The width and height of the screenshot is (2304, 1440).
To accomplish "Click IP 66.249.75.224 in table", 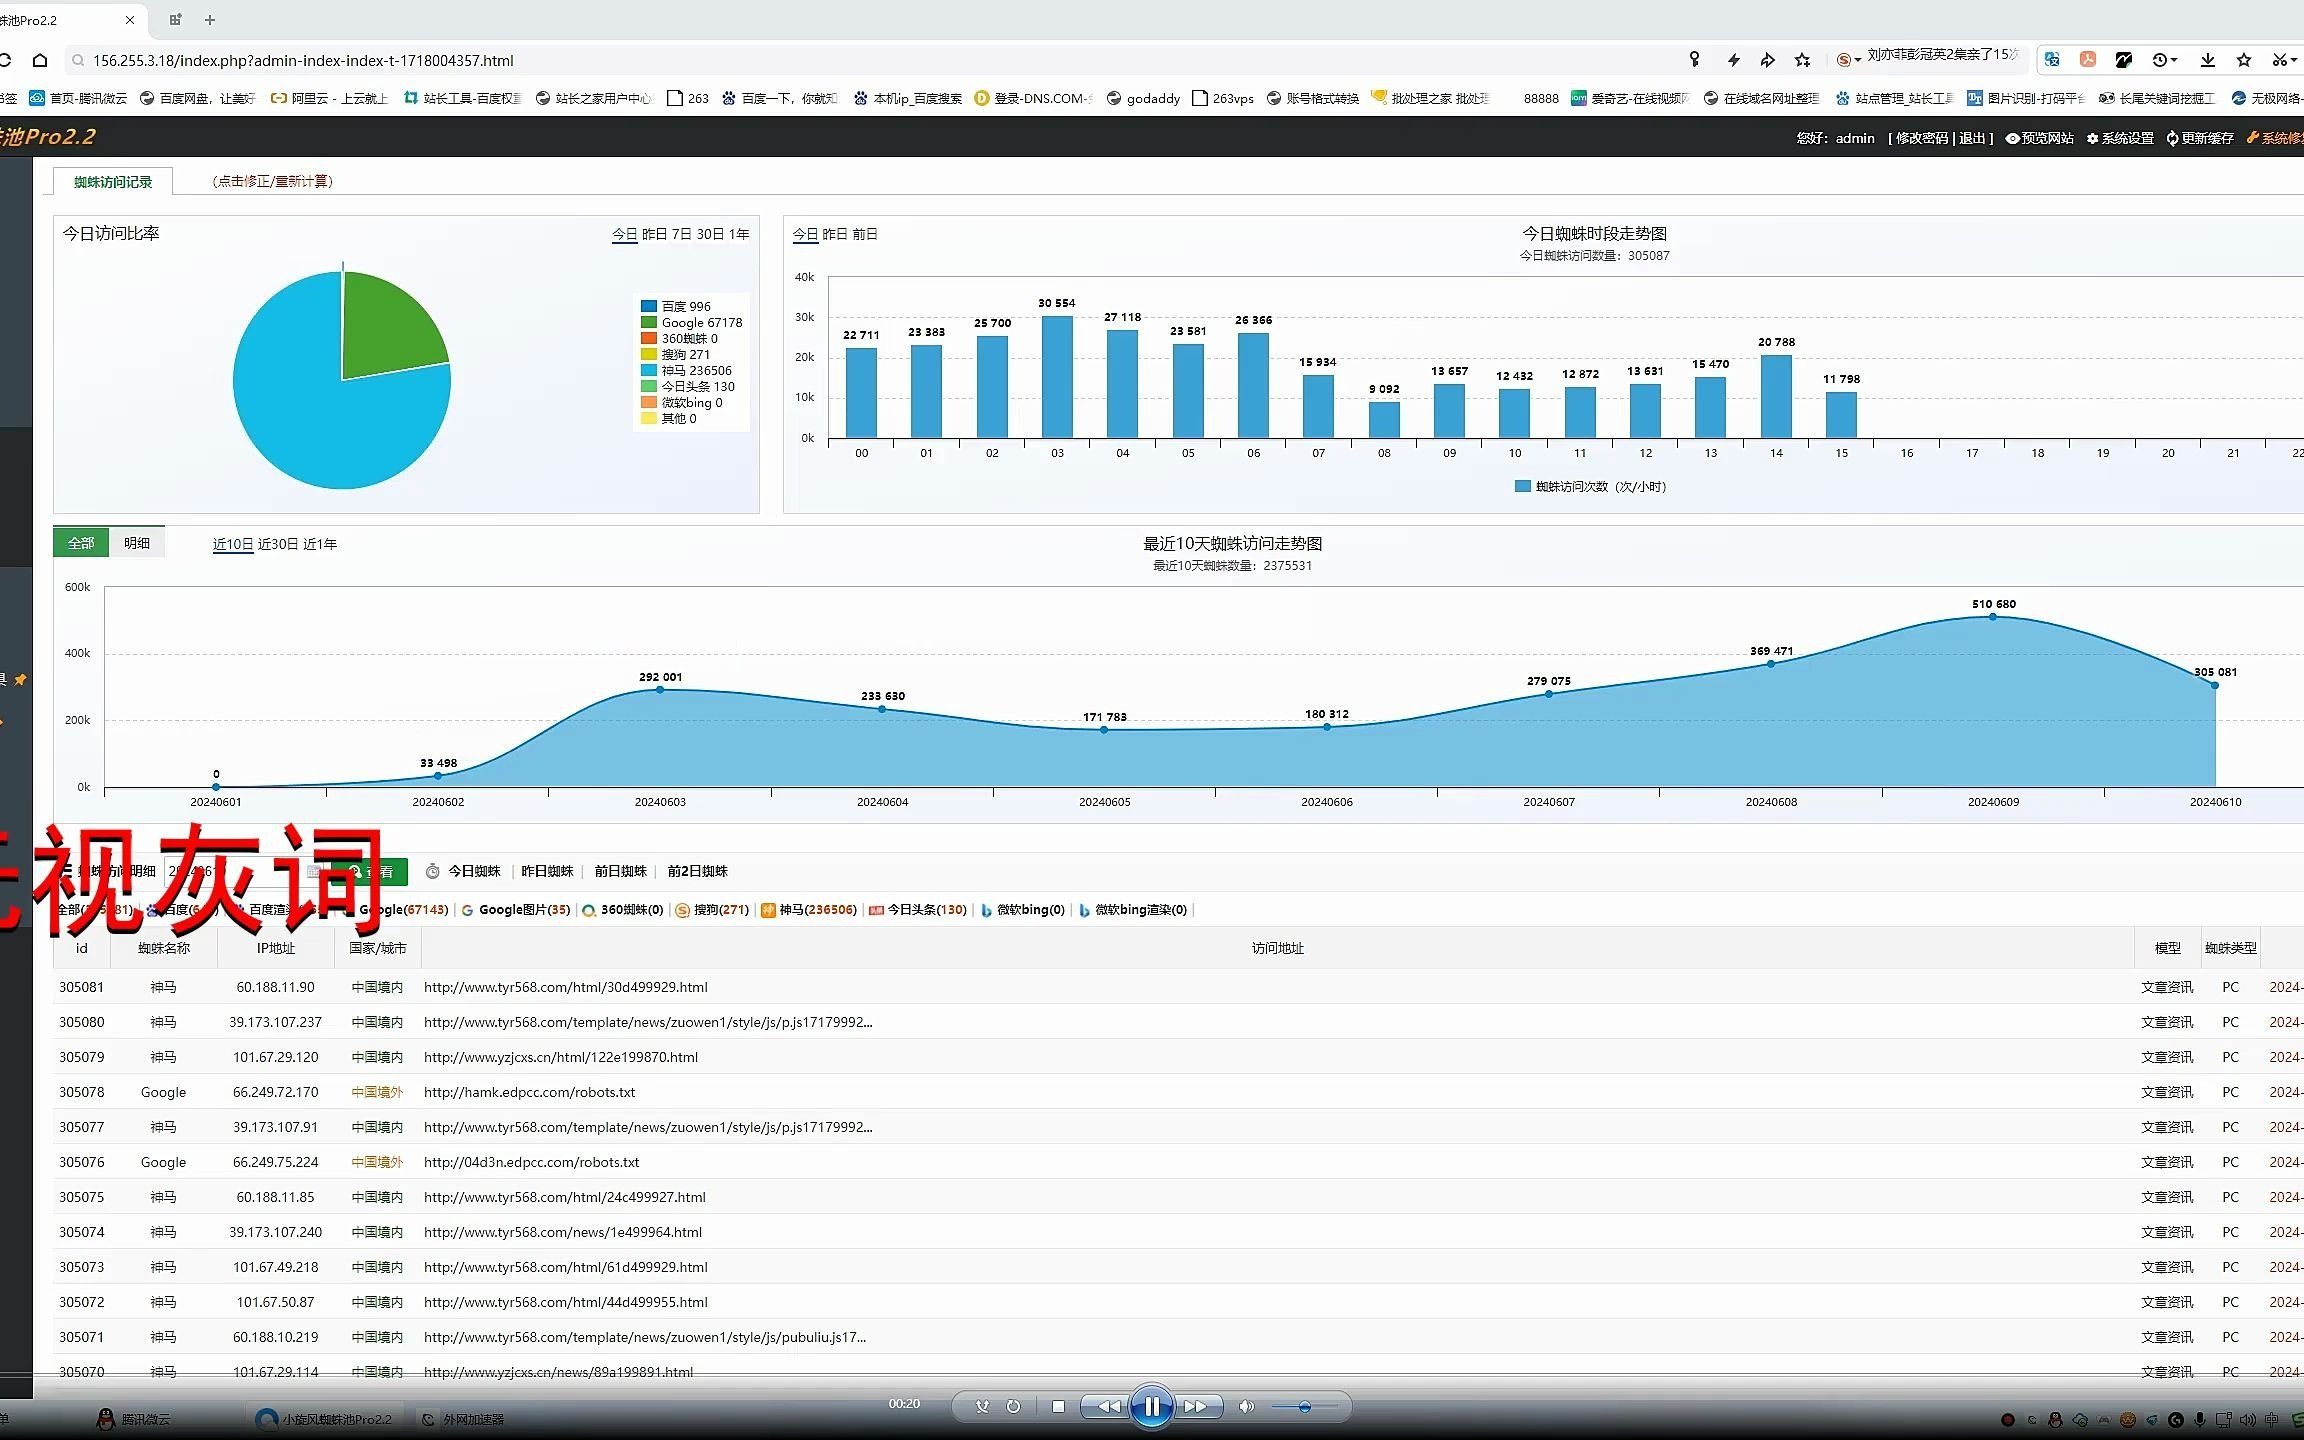I will (x=276, y=1162).
